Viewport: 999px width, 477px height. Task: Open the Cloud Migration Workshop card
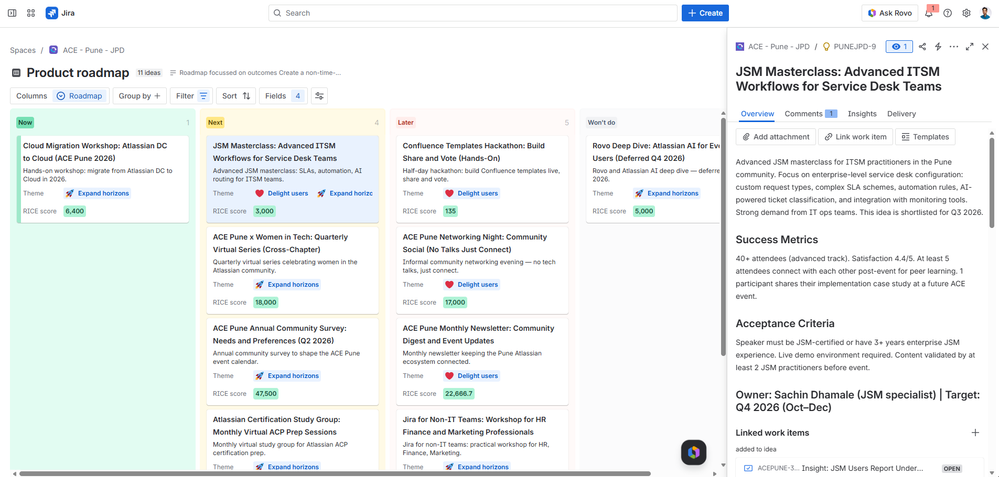pos(103,179)
